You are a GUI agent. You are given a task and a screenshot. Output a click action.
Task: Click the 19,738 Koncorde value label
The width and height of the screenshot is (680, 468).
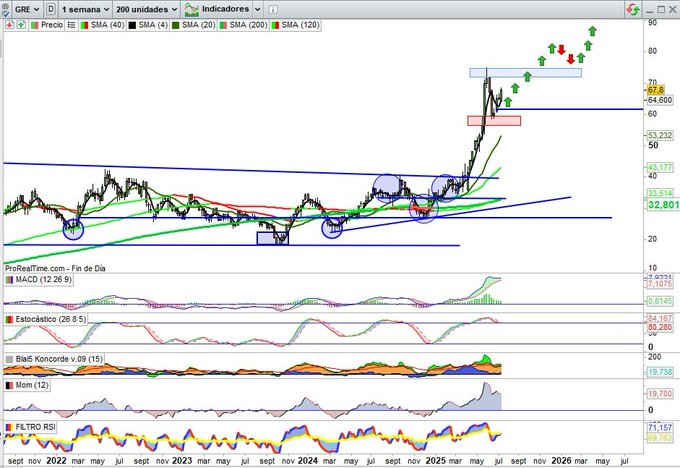[660, 372]
